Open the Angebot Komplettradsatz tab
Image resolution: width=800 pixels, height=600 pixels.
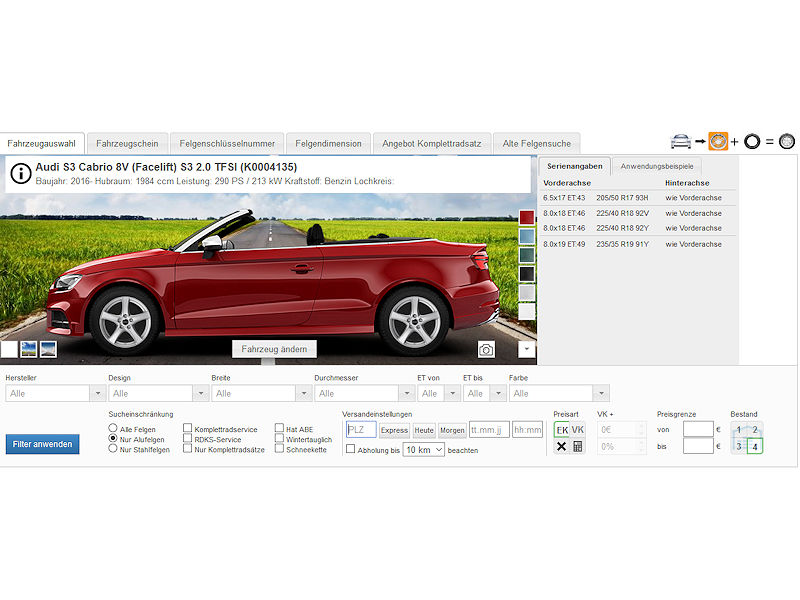pyautogui.click(x=432, y=144)
